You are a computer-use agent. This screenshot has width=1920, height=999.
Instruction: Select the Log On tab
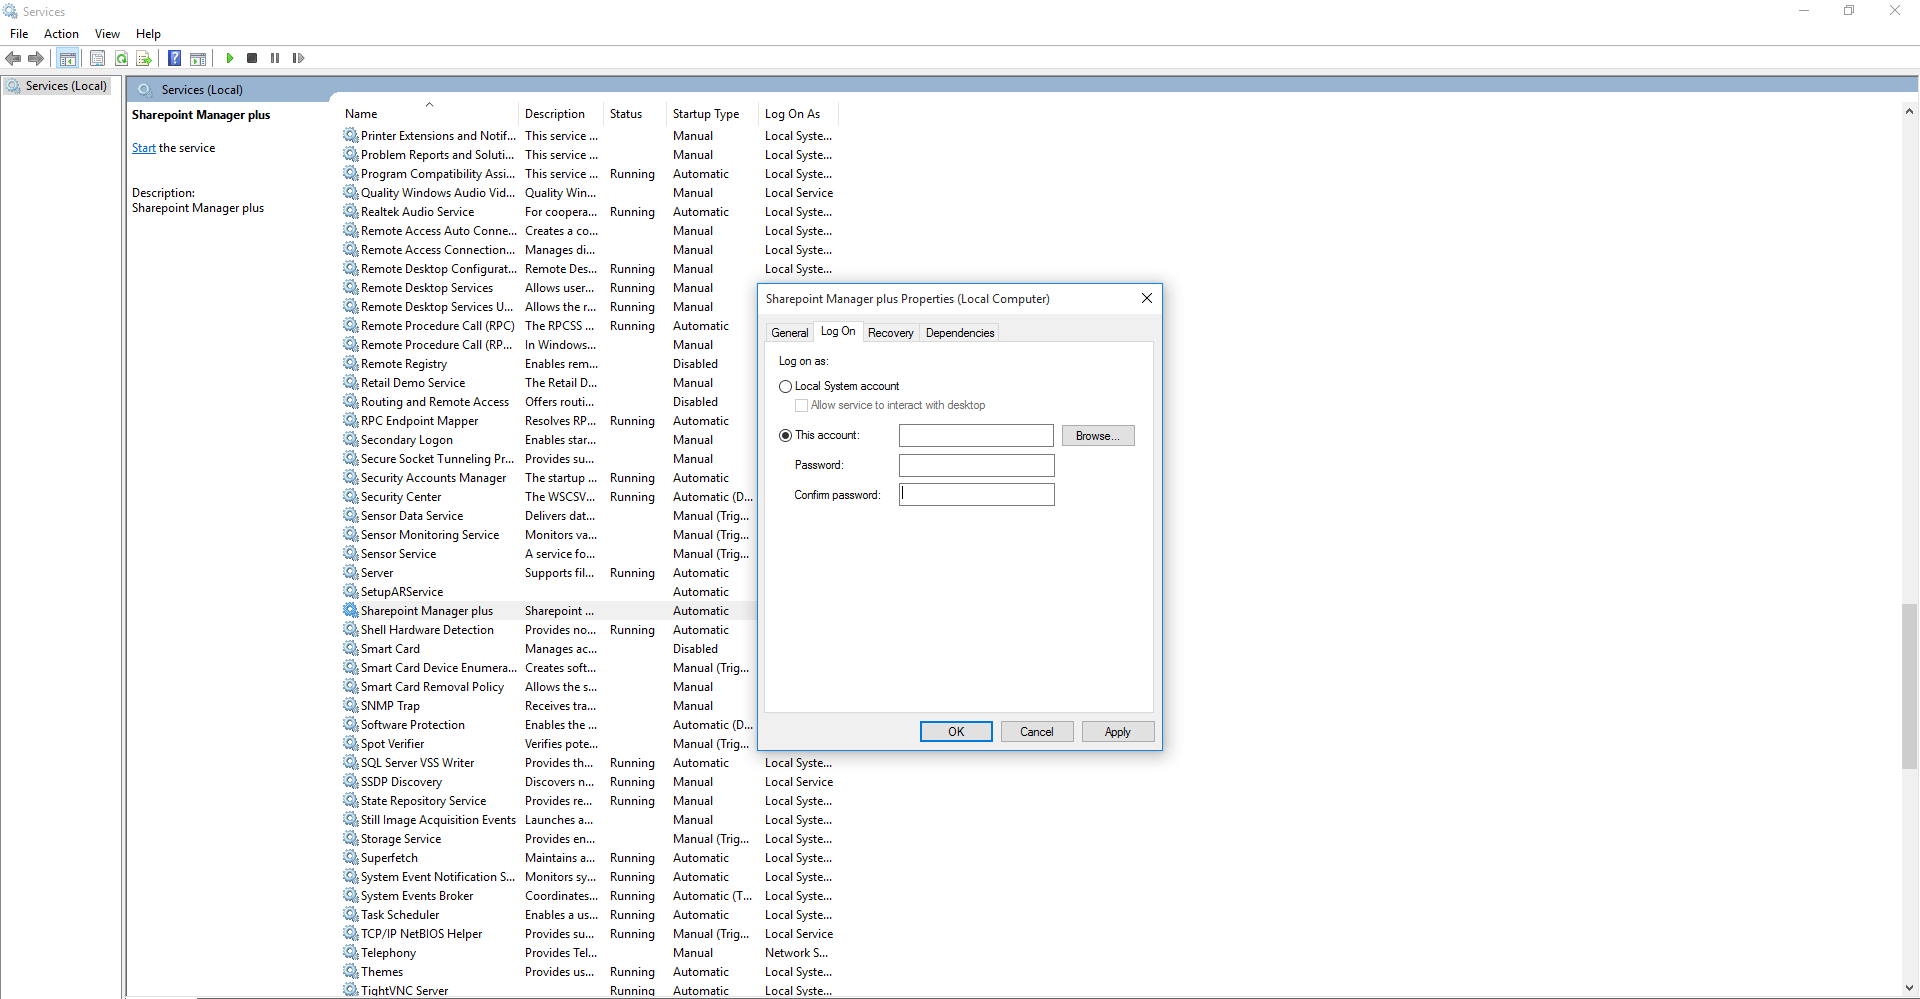click(x=838, y=331)
